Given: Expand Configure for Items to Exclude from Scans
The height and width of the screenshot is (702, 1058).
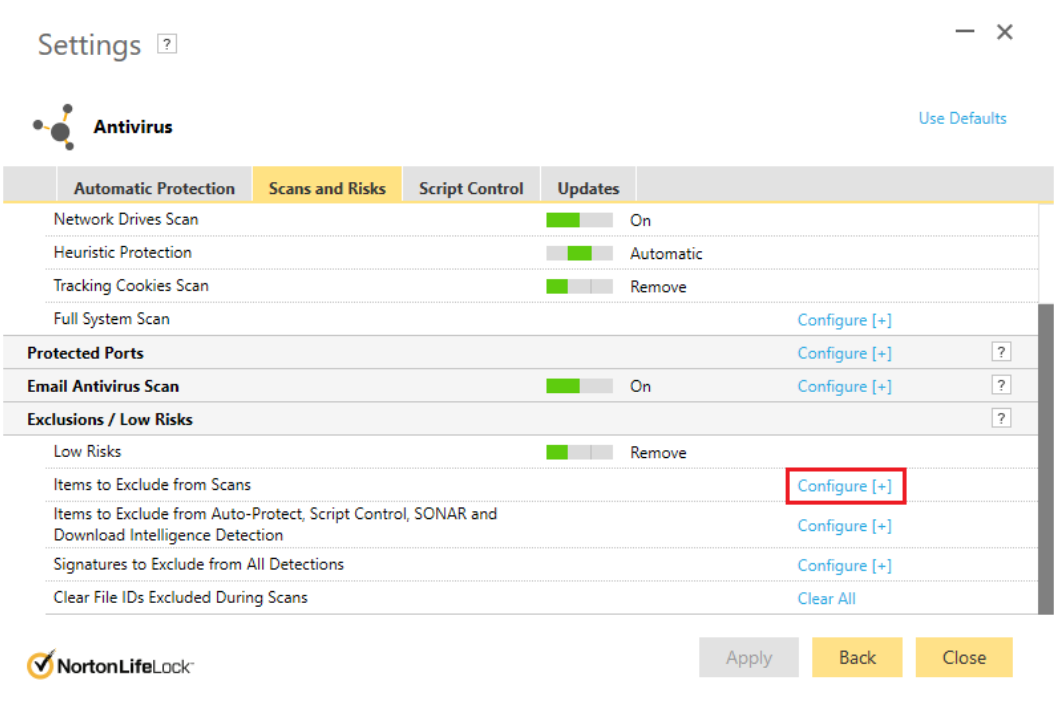Looking at the screenshot, I should [844, 486].
